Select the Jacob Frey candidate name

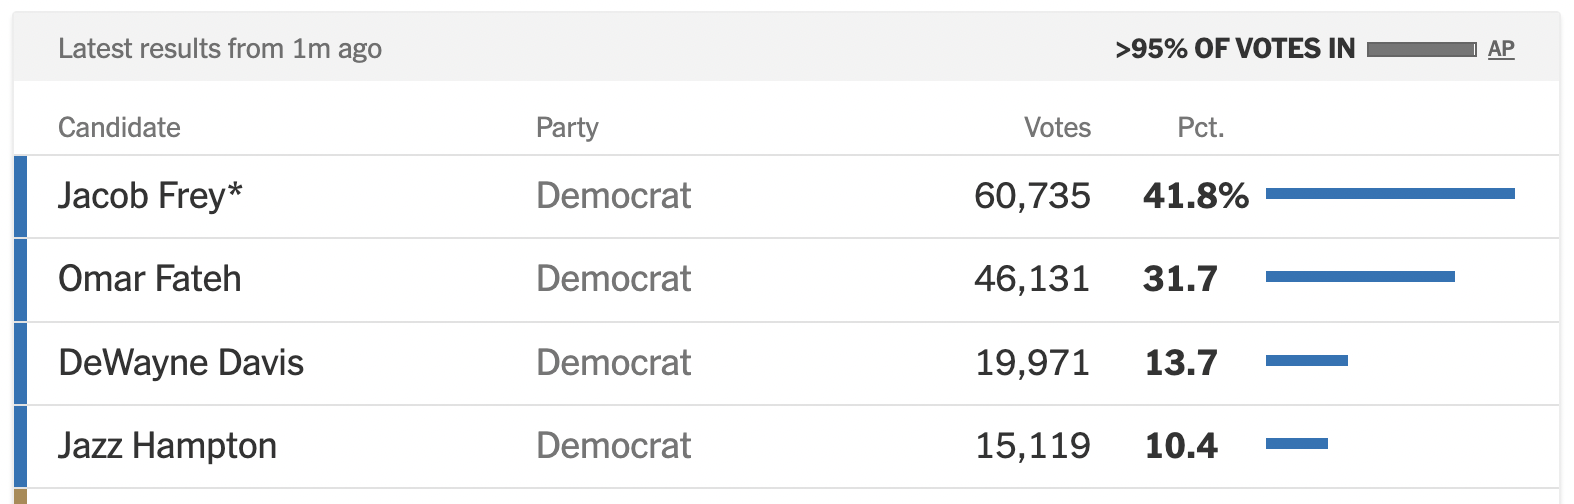tap(150, 196)
